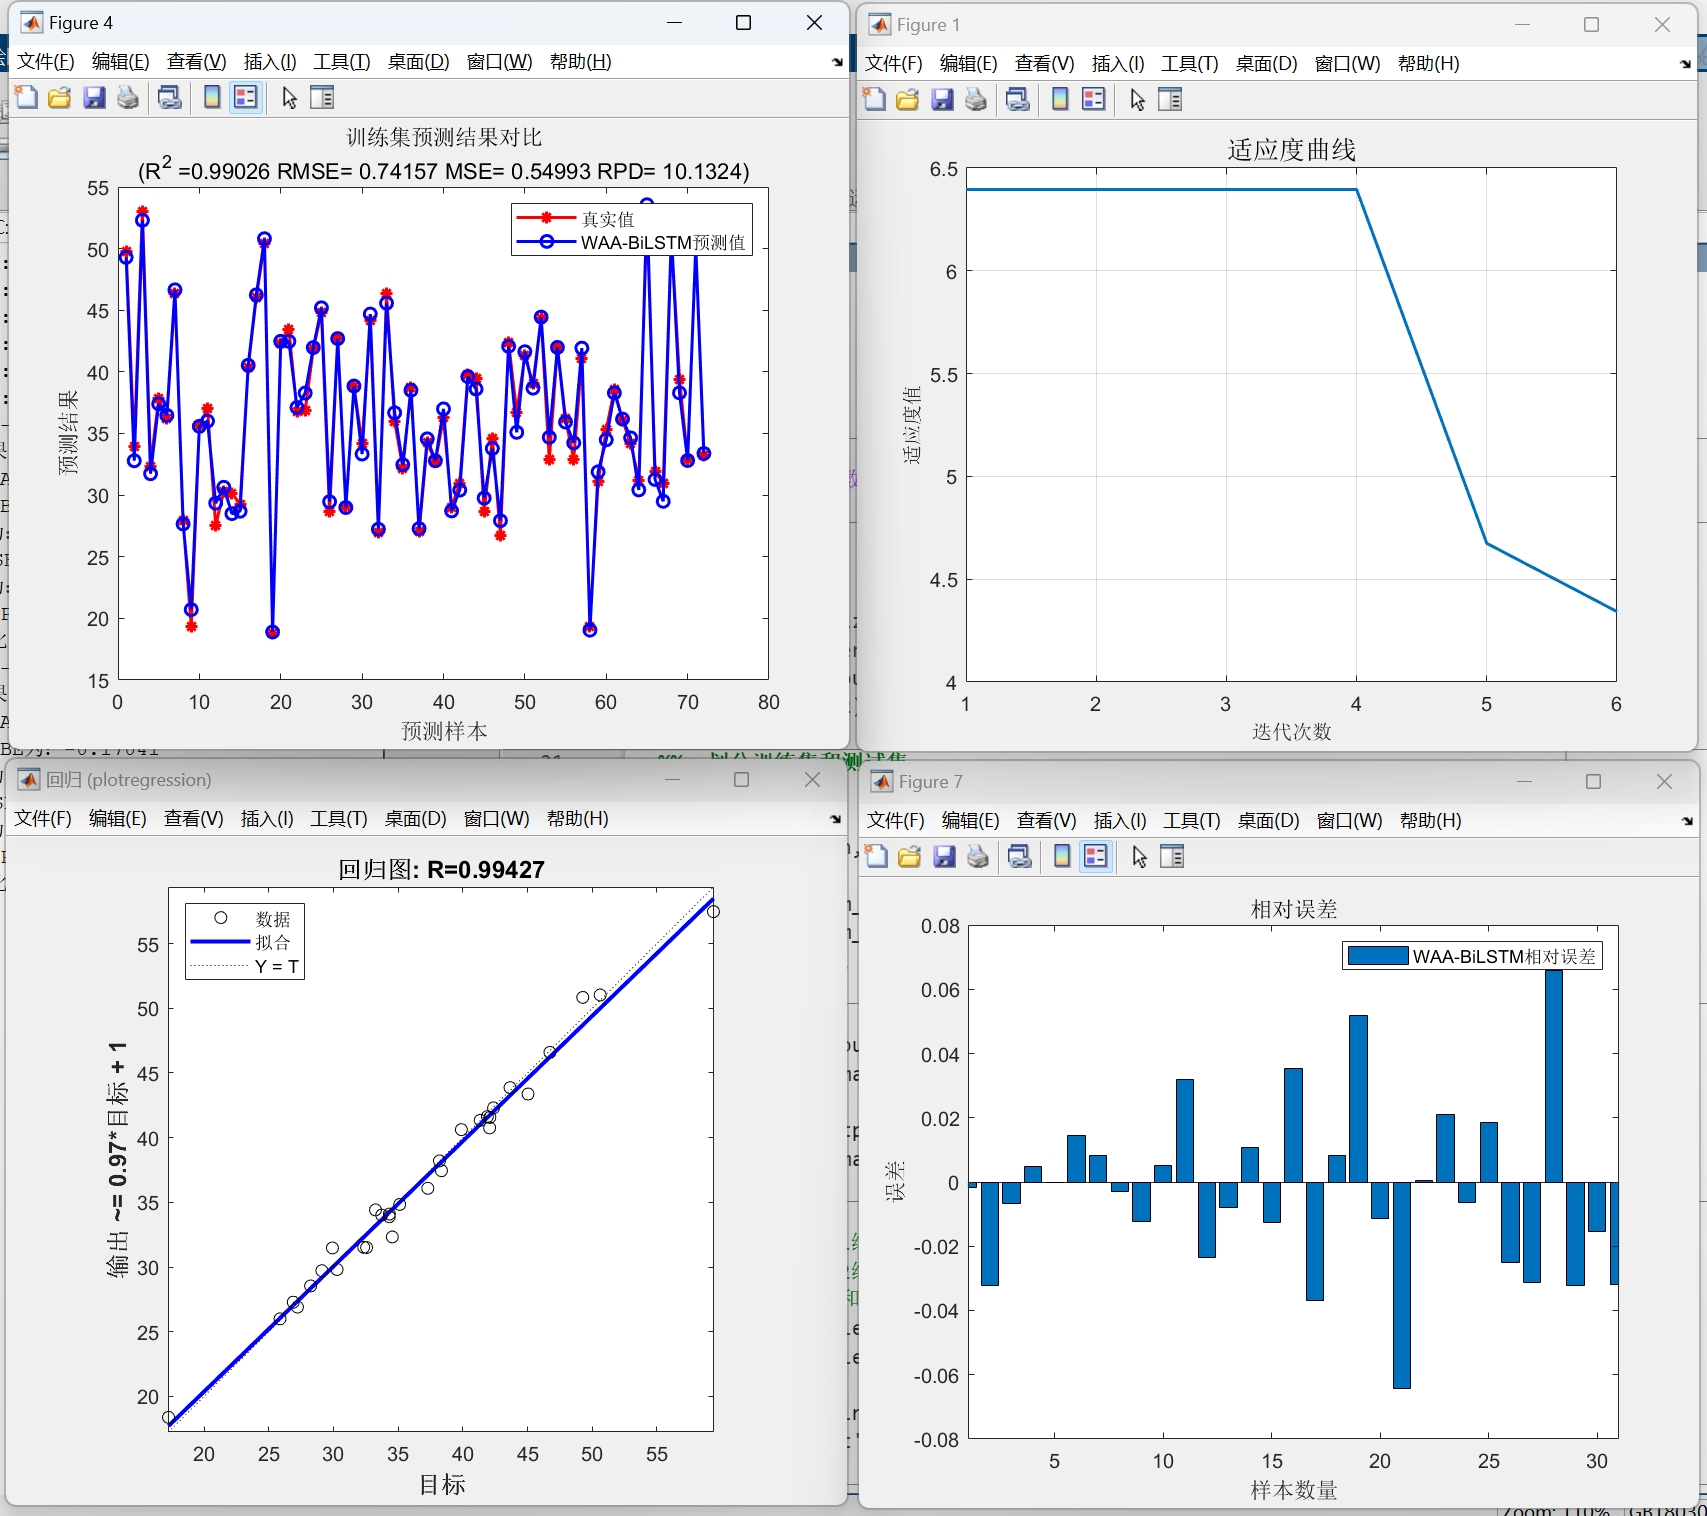Image resolution: width=1707 pixels, height=1516 pixels.
Task: Print figure icon in Figure 7 toolbar
Action: 978,856
